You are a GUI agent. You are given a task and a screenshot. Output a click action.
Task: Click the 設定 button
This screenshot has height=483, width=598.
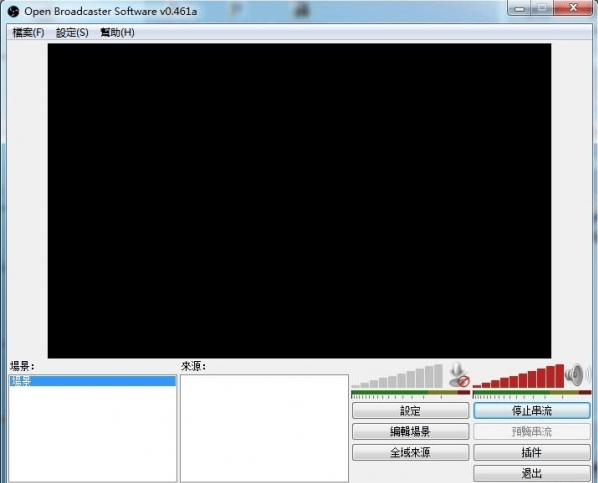[410, 411]
